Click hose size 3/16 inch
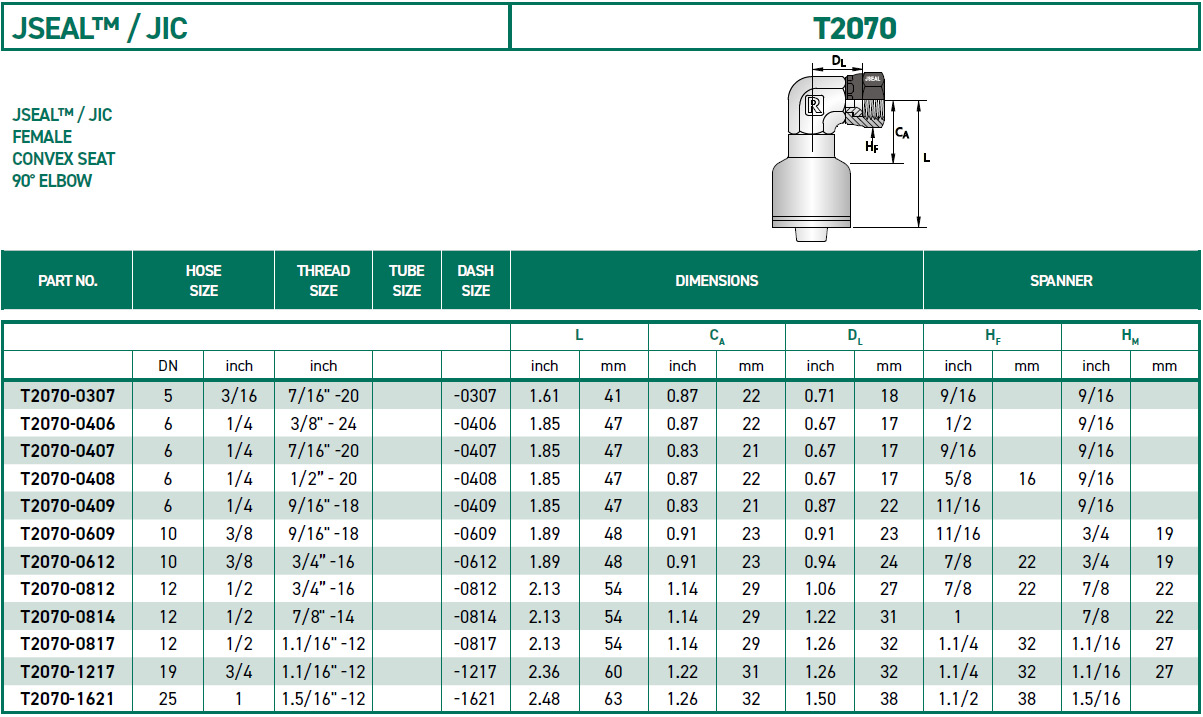Image resolution: width=1203 pixels, height=717 pixels. 239,396
